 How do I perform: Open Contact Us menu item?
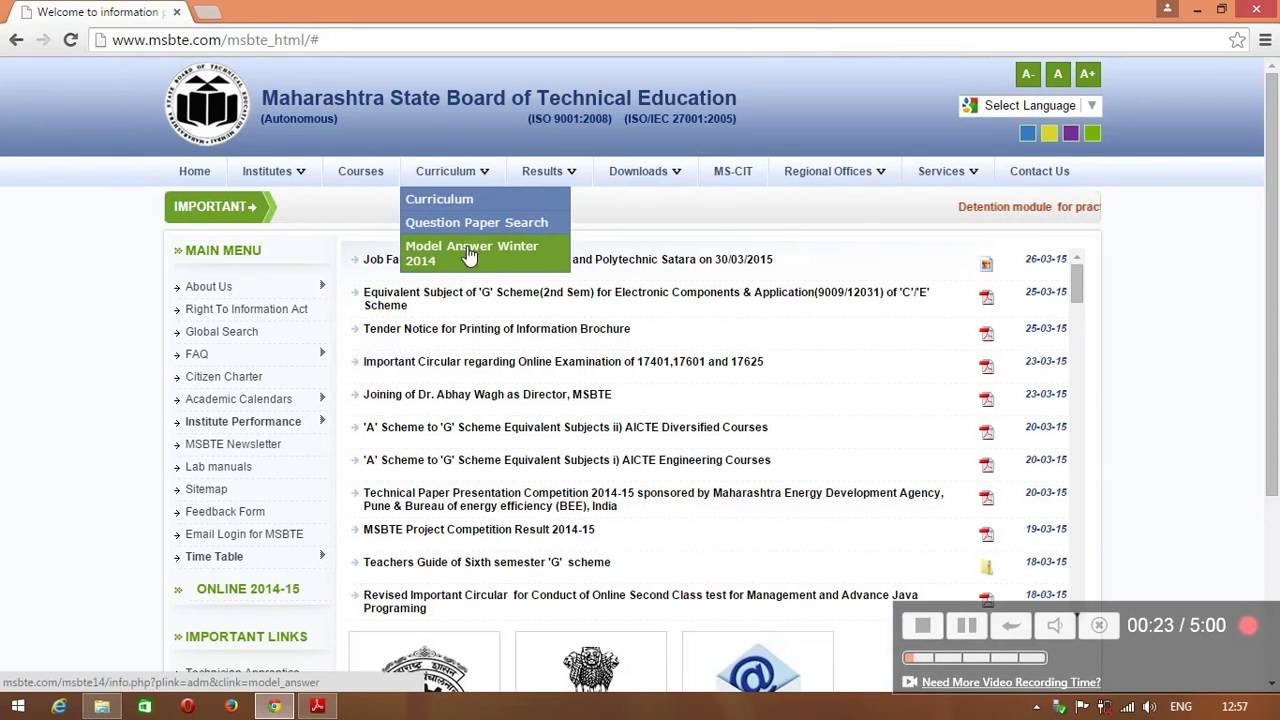click(1039, 171)
